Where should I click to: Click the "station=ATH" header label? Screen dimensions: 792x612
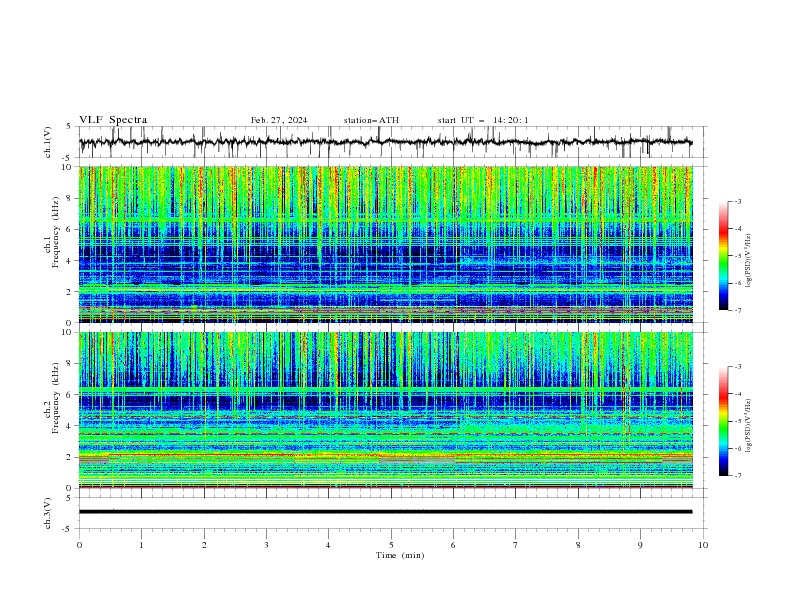371,120
